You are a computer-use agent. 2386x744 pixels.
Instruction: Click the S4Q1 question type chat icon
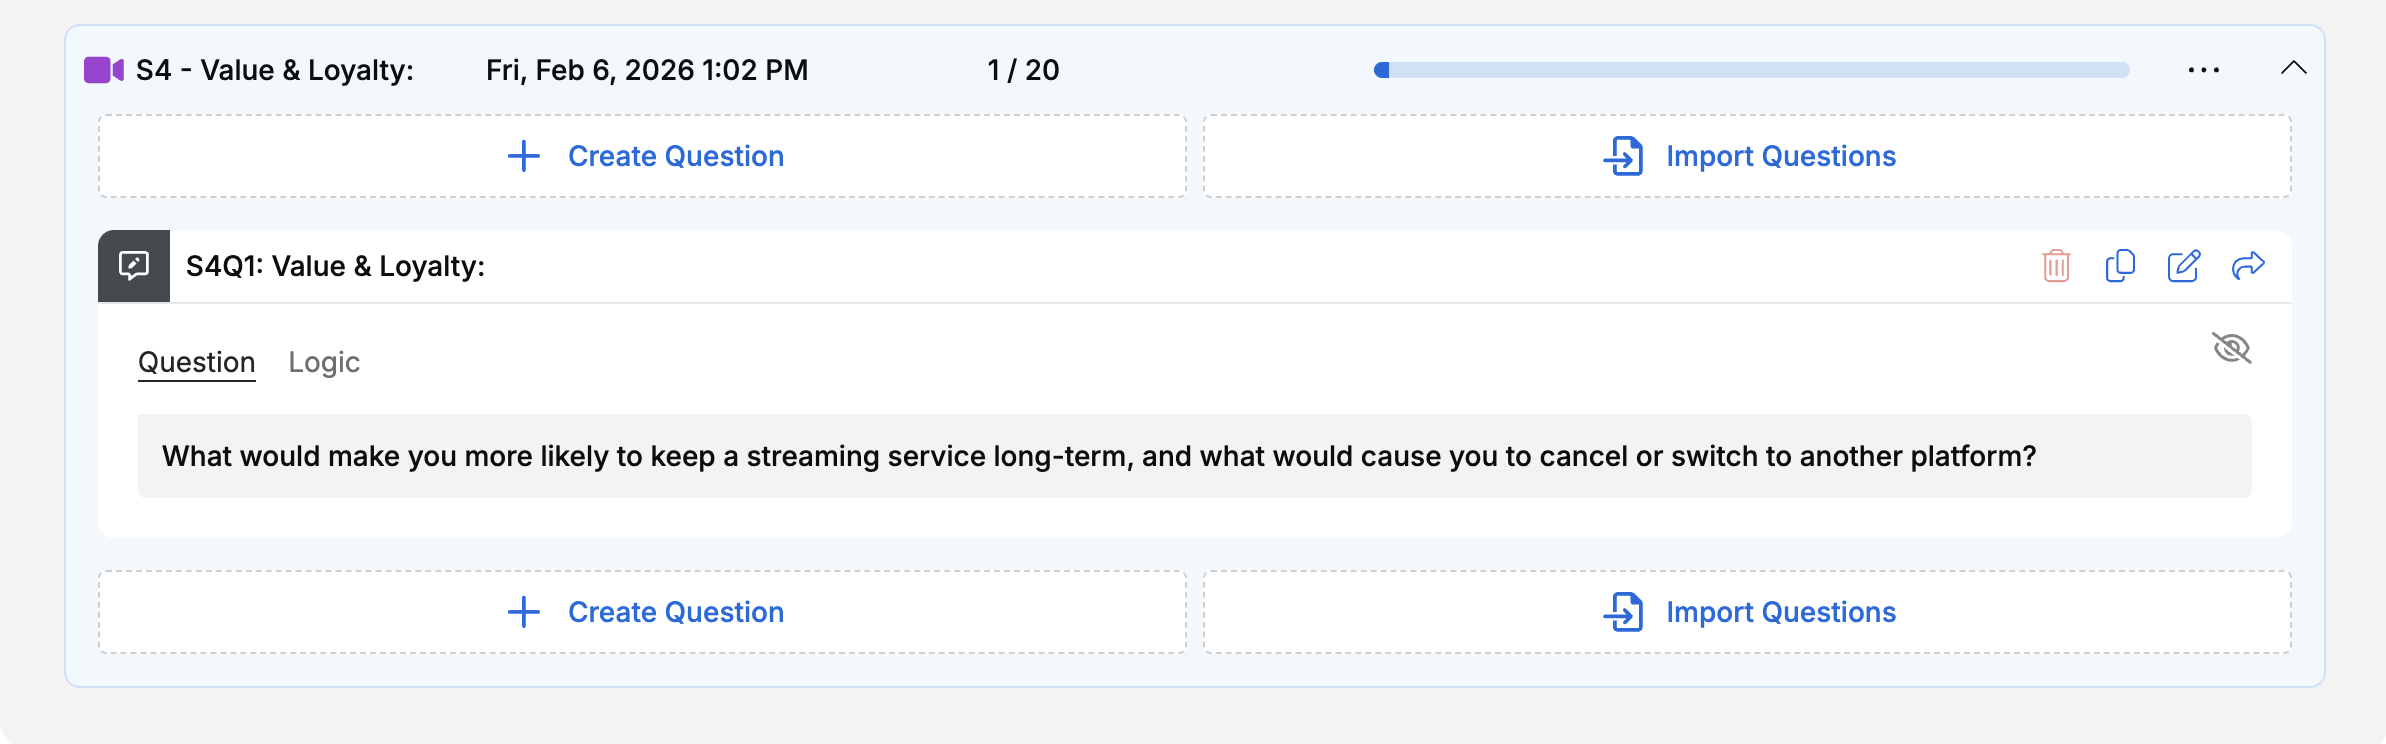134,266
